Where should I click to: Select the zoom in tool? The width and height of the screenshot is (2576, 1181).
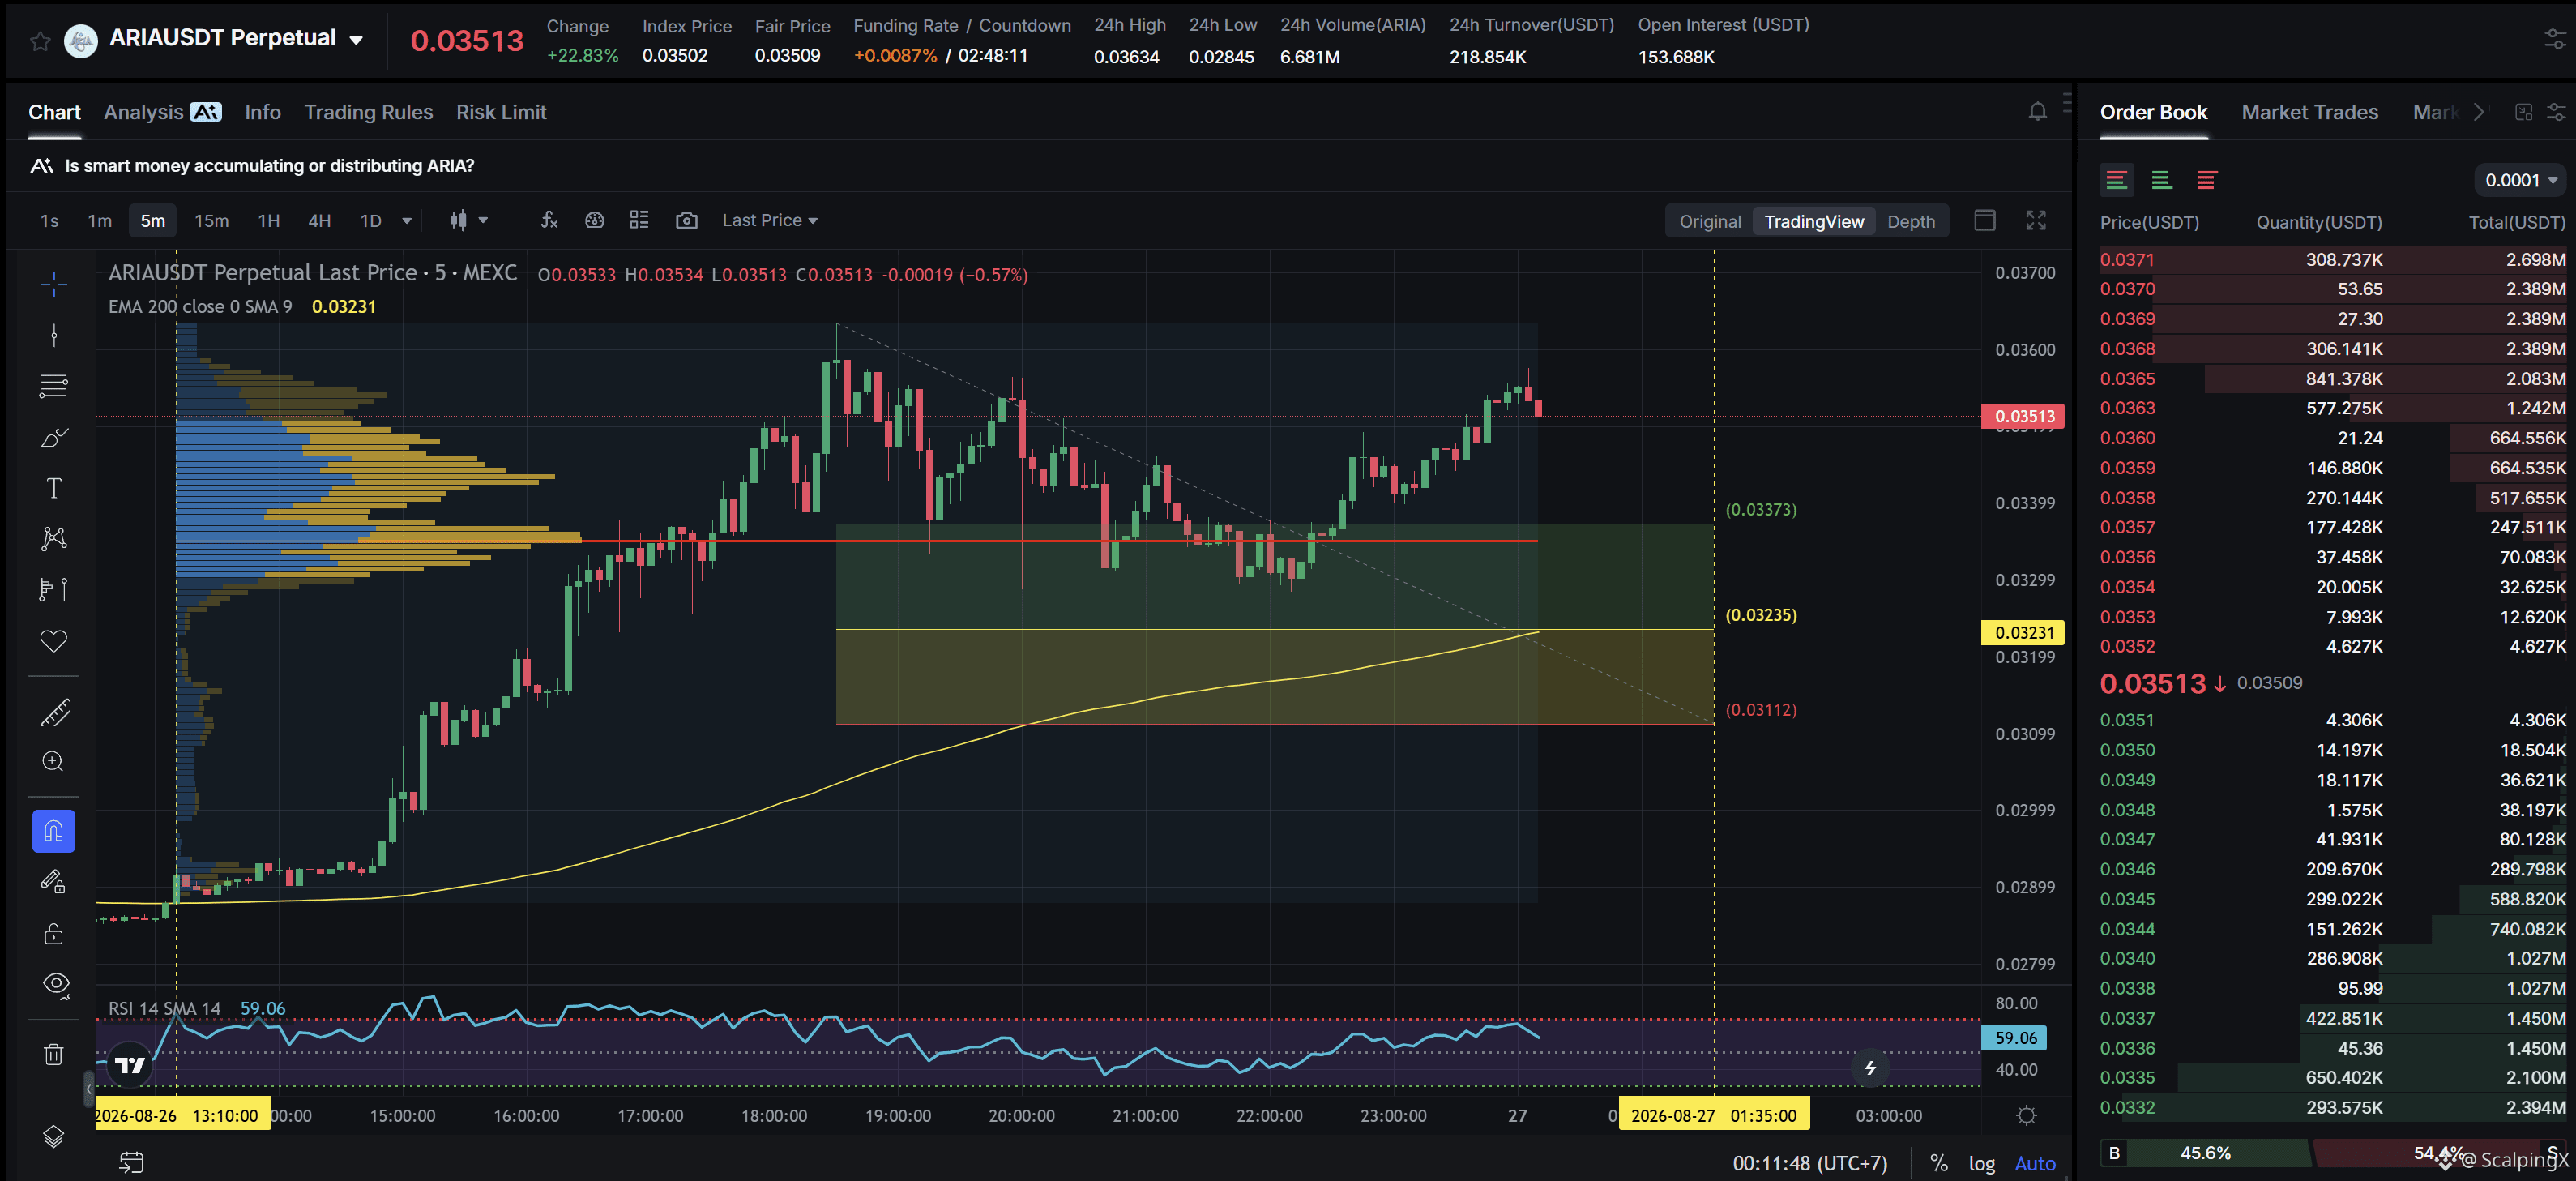(54, 762)
